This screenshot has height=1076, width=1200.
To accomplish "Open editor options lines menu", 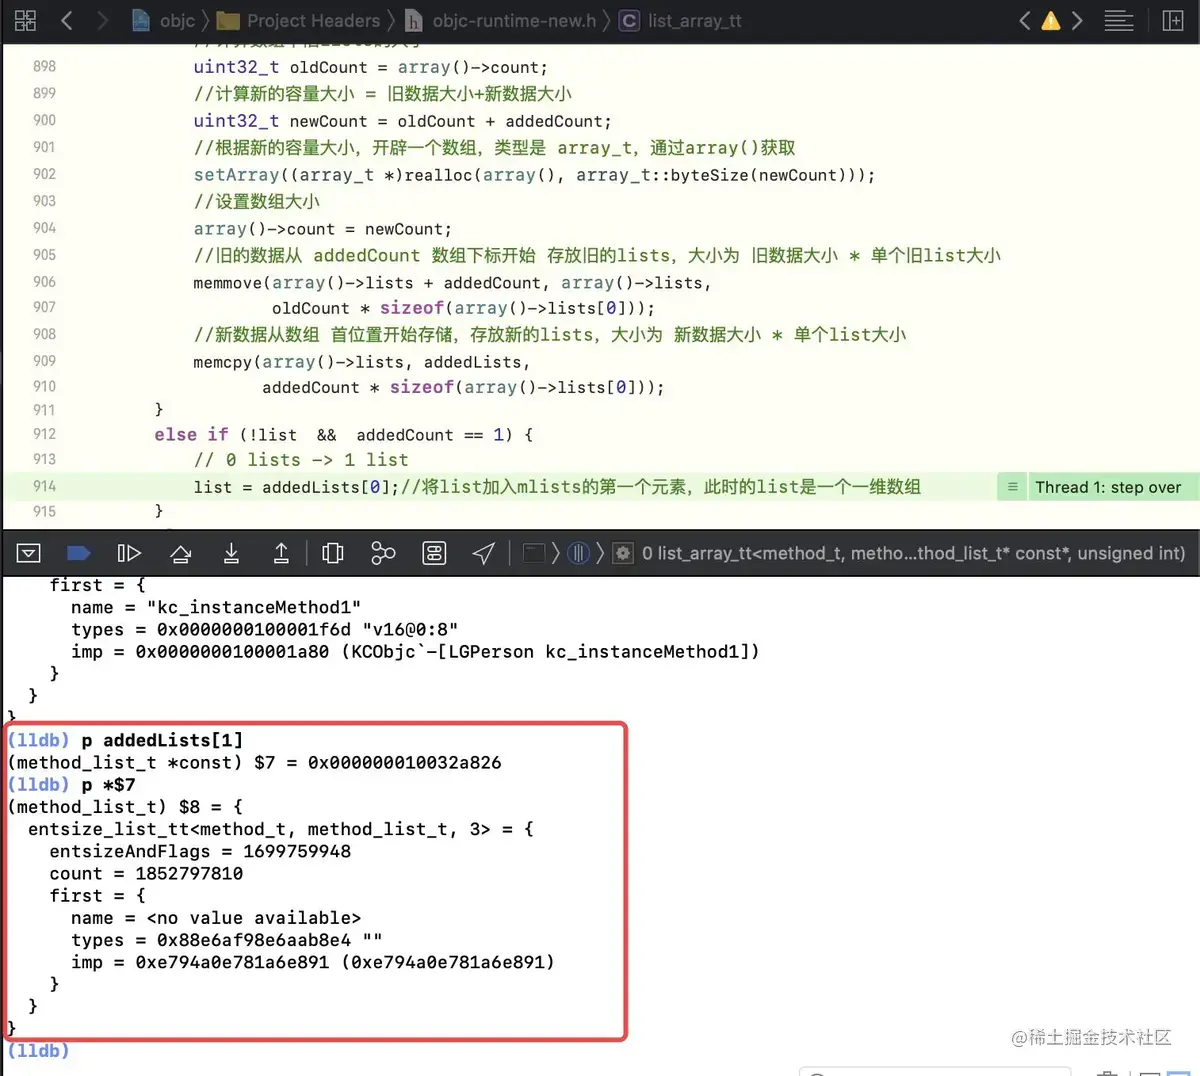I will point(1119,20).
